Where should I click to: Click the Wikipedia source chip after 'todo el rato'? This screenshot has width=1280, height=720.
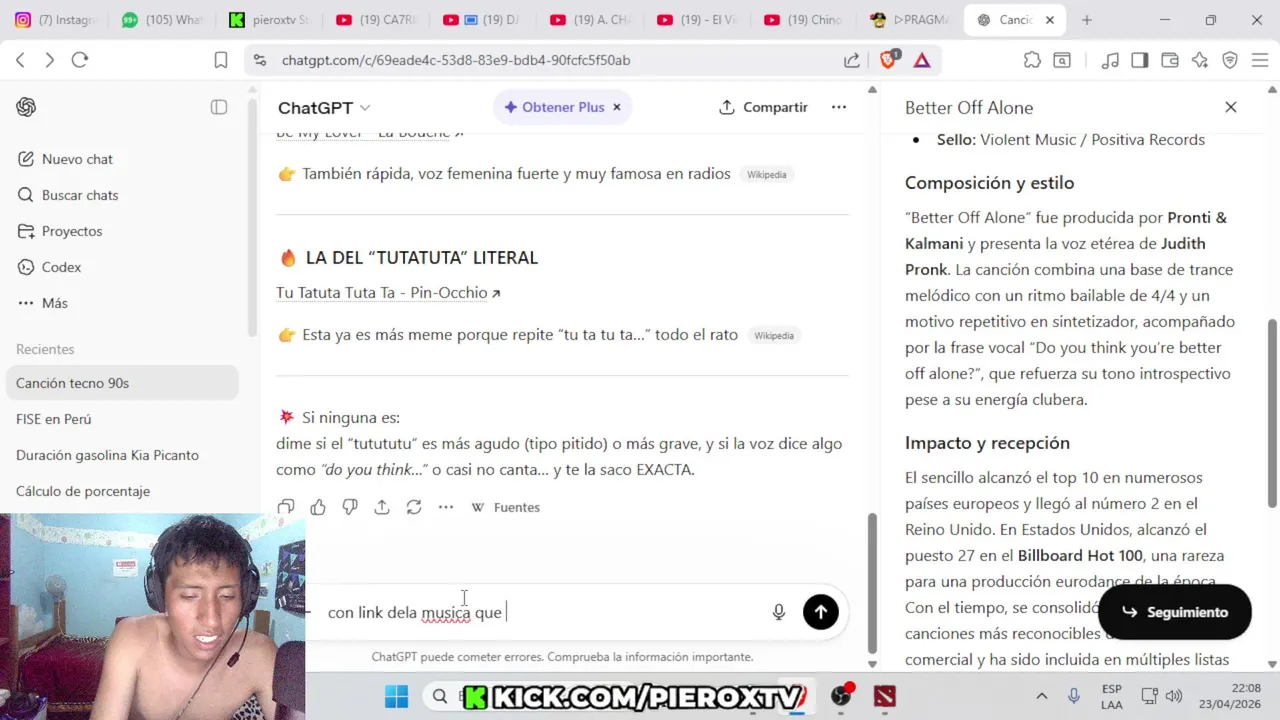coord(774,335)
